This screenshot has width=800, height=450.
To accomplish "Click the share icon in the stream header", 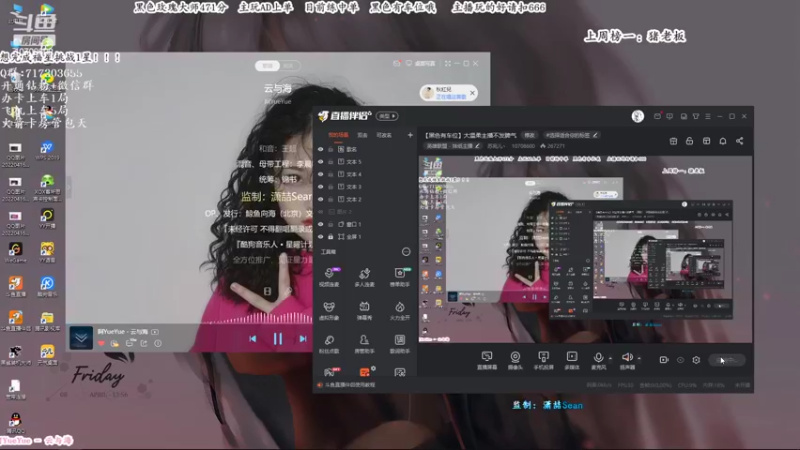I will coord(739,141).
